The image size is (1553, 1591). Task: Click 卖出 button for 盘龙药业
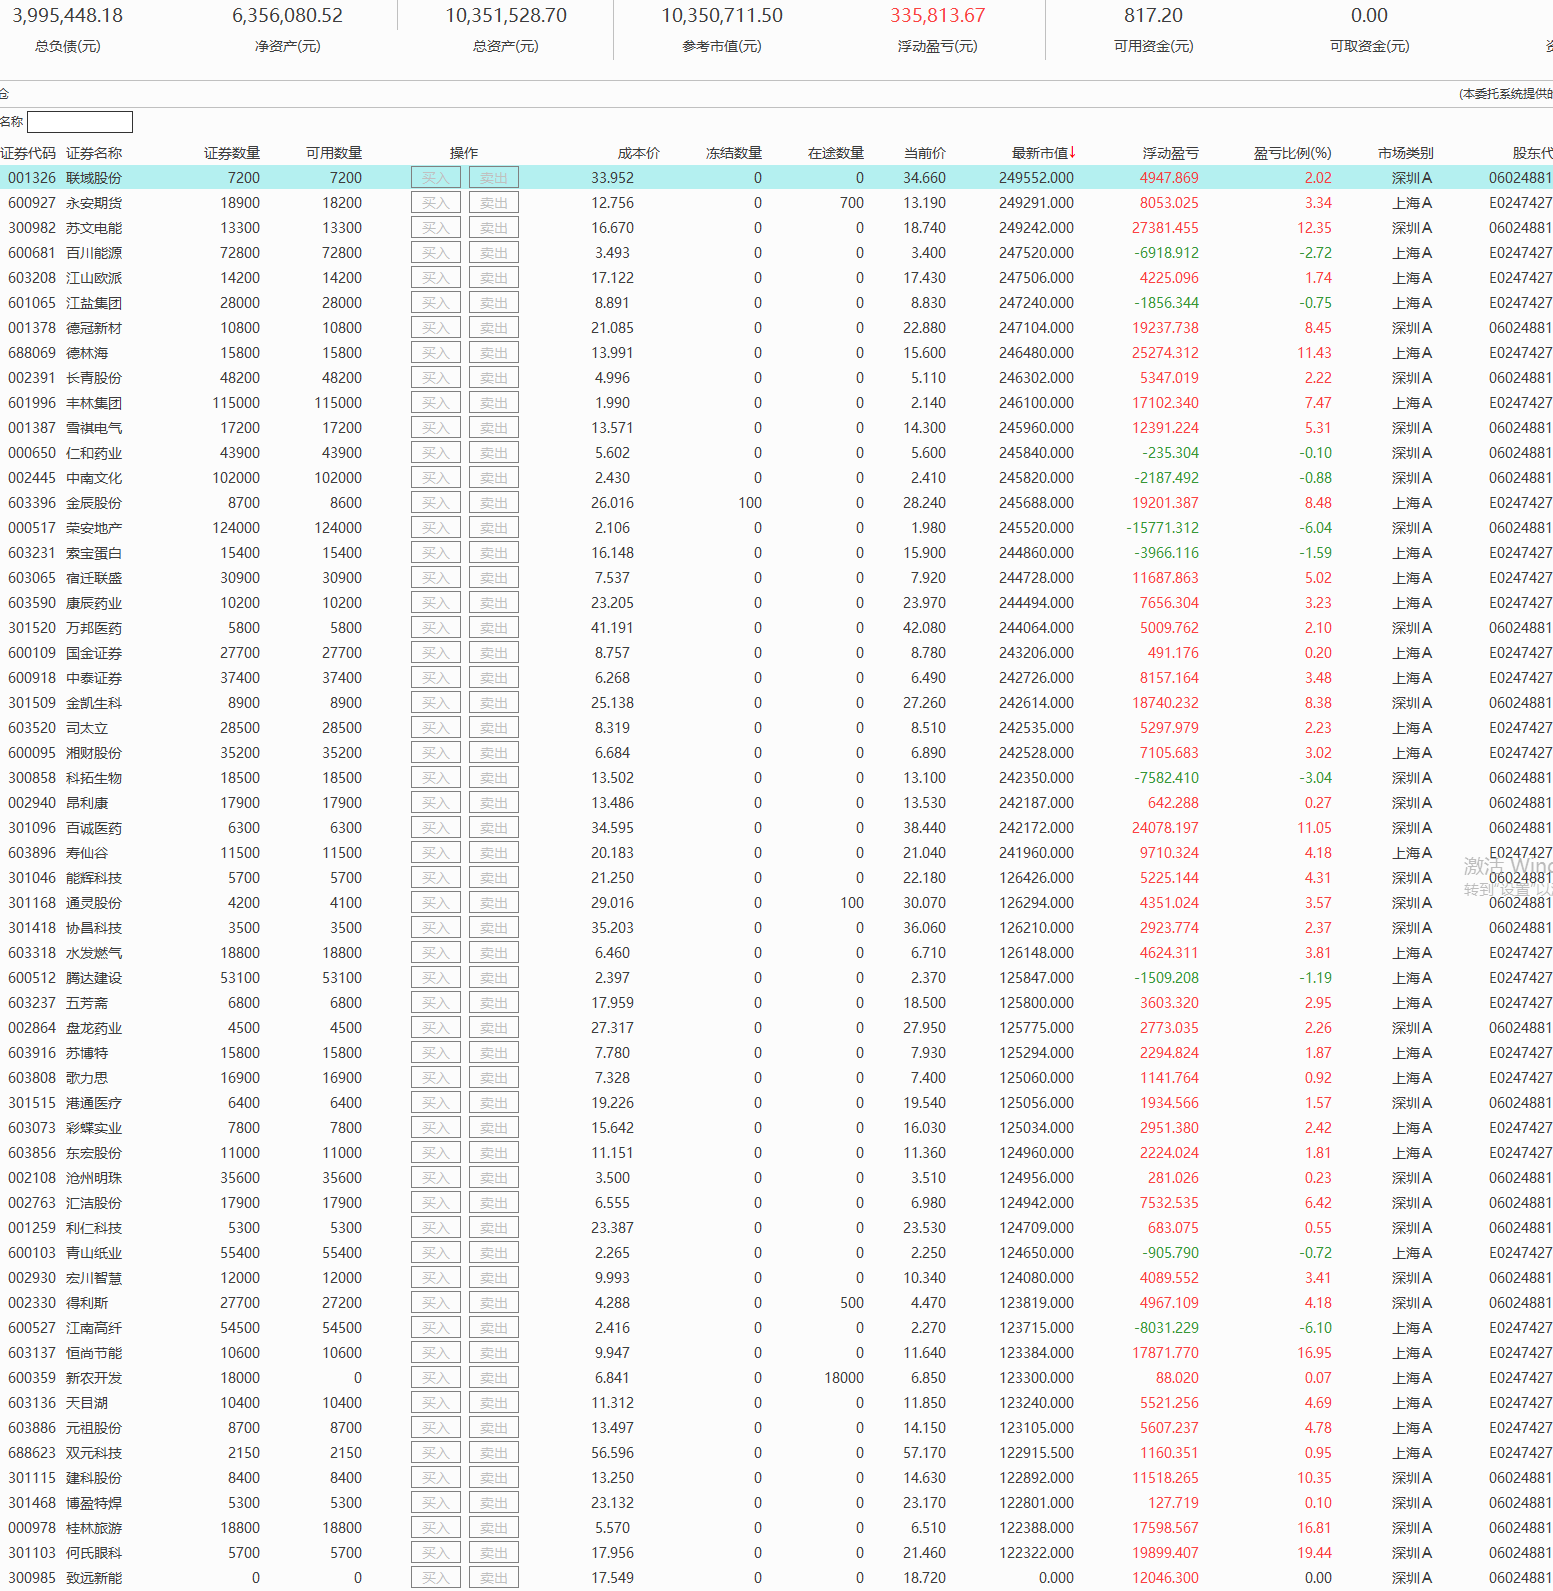(494, 1028)
